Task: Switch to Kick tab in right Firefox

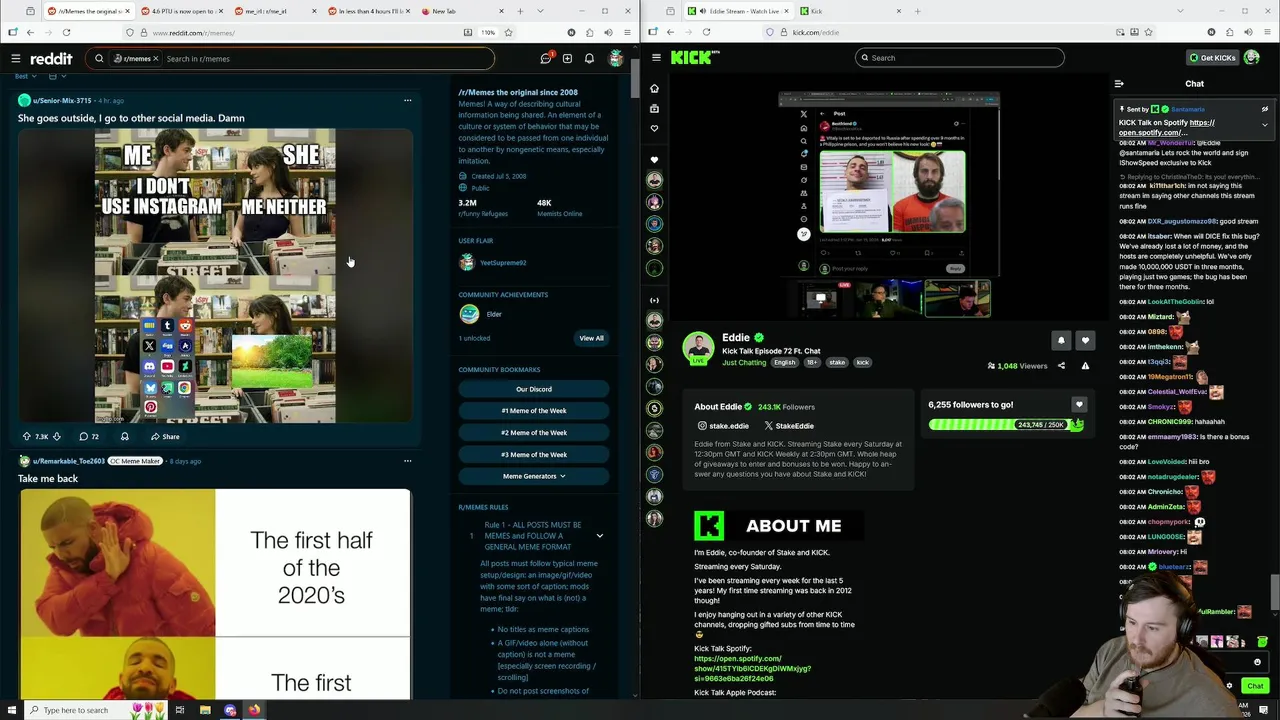Action: coord(850,11)
